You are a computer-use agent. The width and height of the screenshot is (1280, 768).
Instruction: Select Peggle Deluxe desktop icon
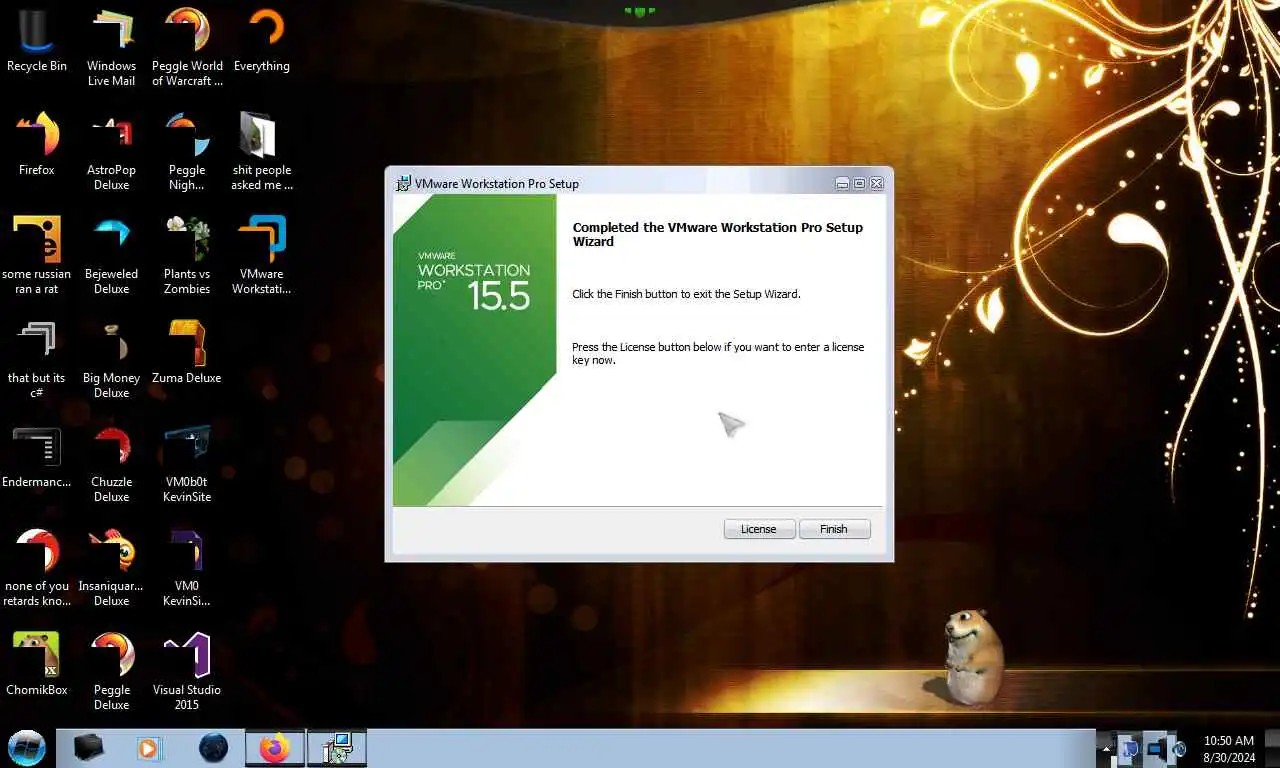coord(112,672)
